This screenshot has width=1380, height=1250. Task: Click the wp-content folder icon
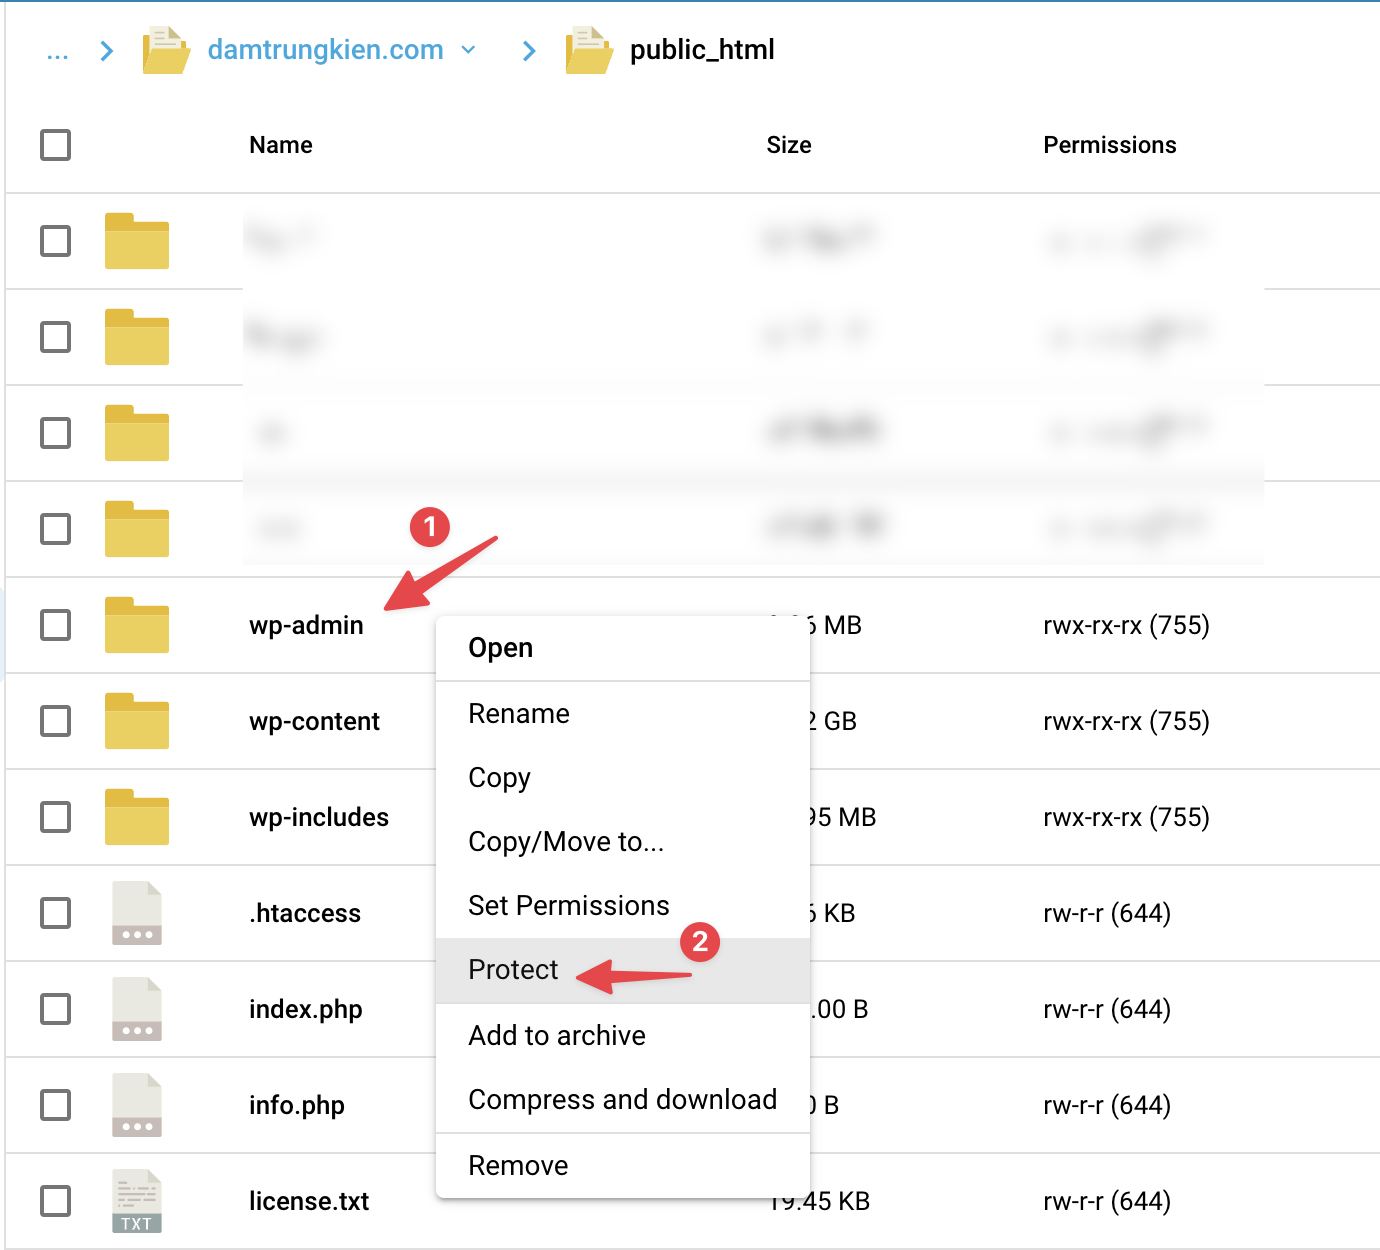(137, 721)
